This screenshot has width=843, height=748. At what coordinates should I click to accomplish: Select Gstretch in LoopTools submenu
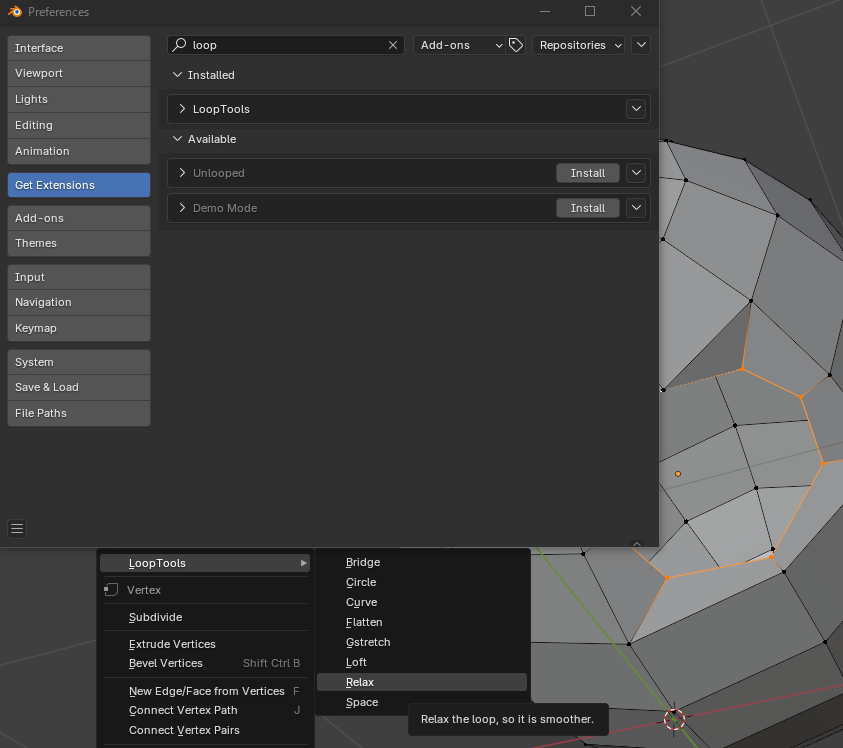(422, 642)
